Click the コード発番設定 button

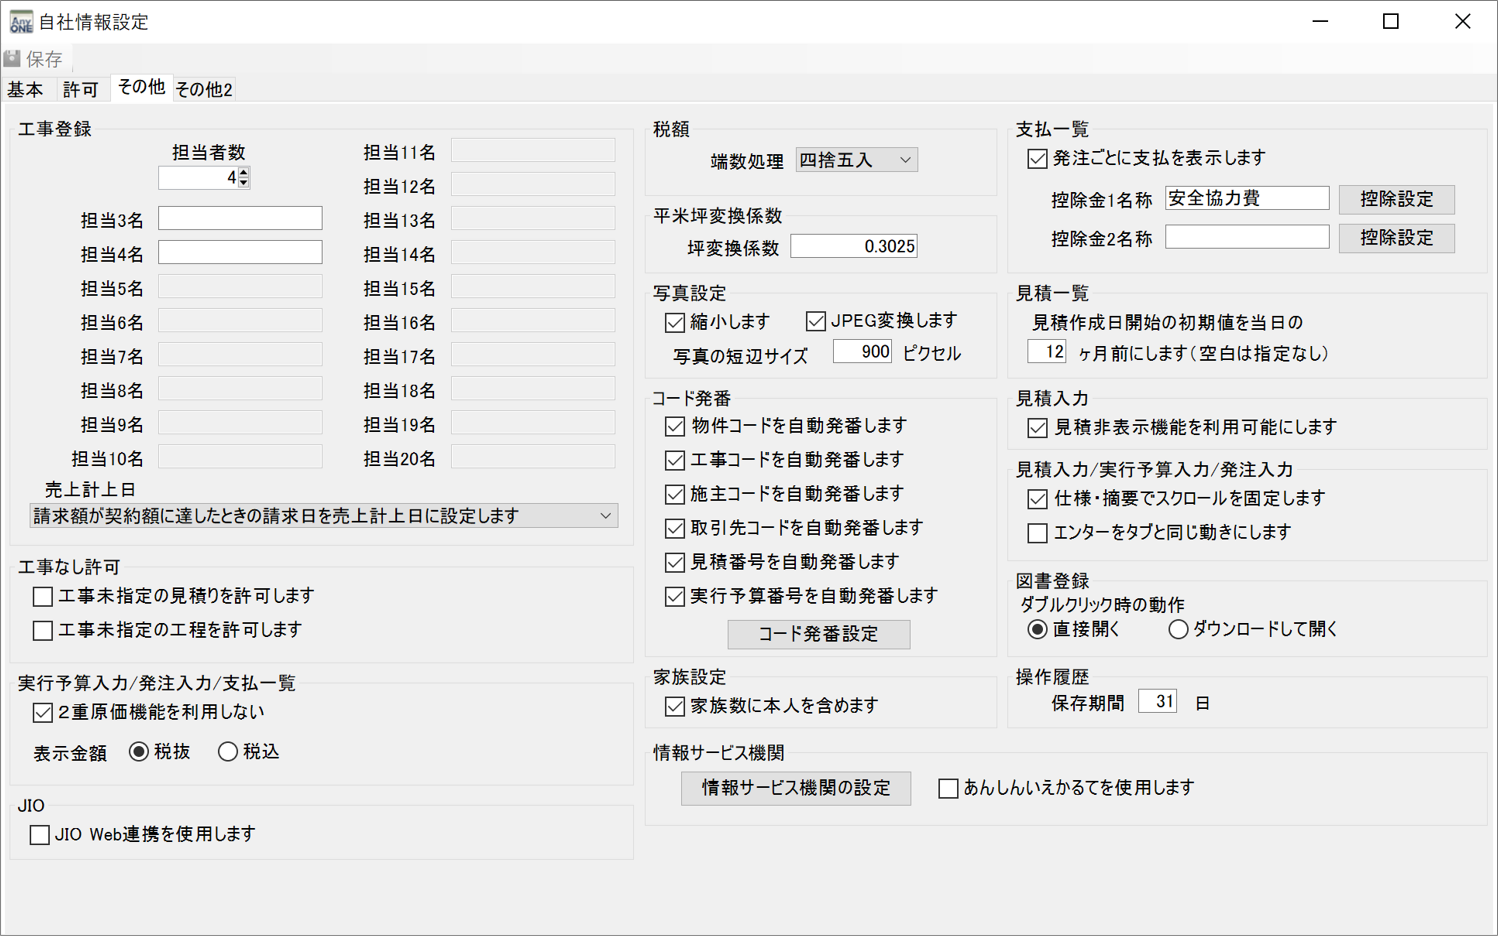[819, 634]
